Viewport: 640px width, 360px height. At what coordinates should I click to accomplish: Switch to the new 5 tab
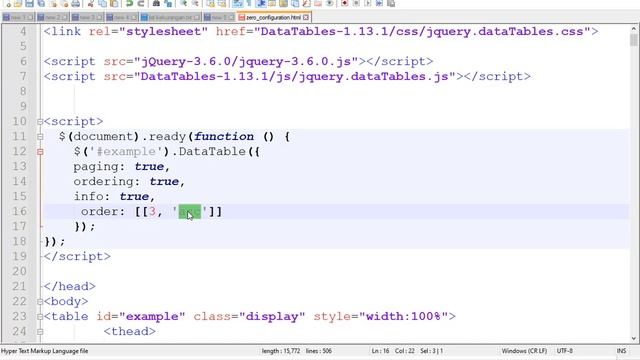[219, 18]
